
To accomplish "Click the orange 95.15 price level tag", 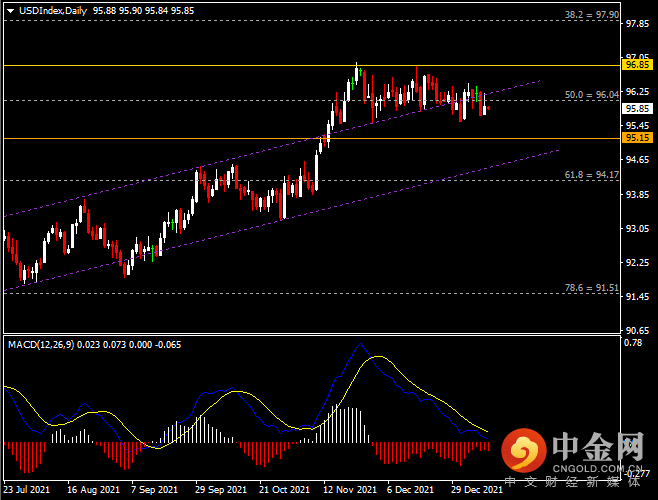I will click(637, 137).
